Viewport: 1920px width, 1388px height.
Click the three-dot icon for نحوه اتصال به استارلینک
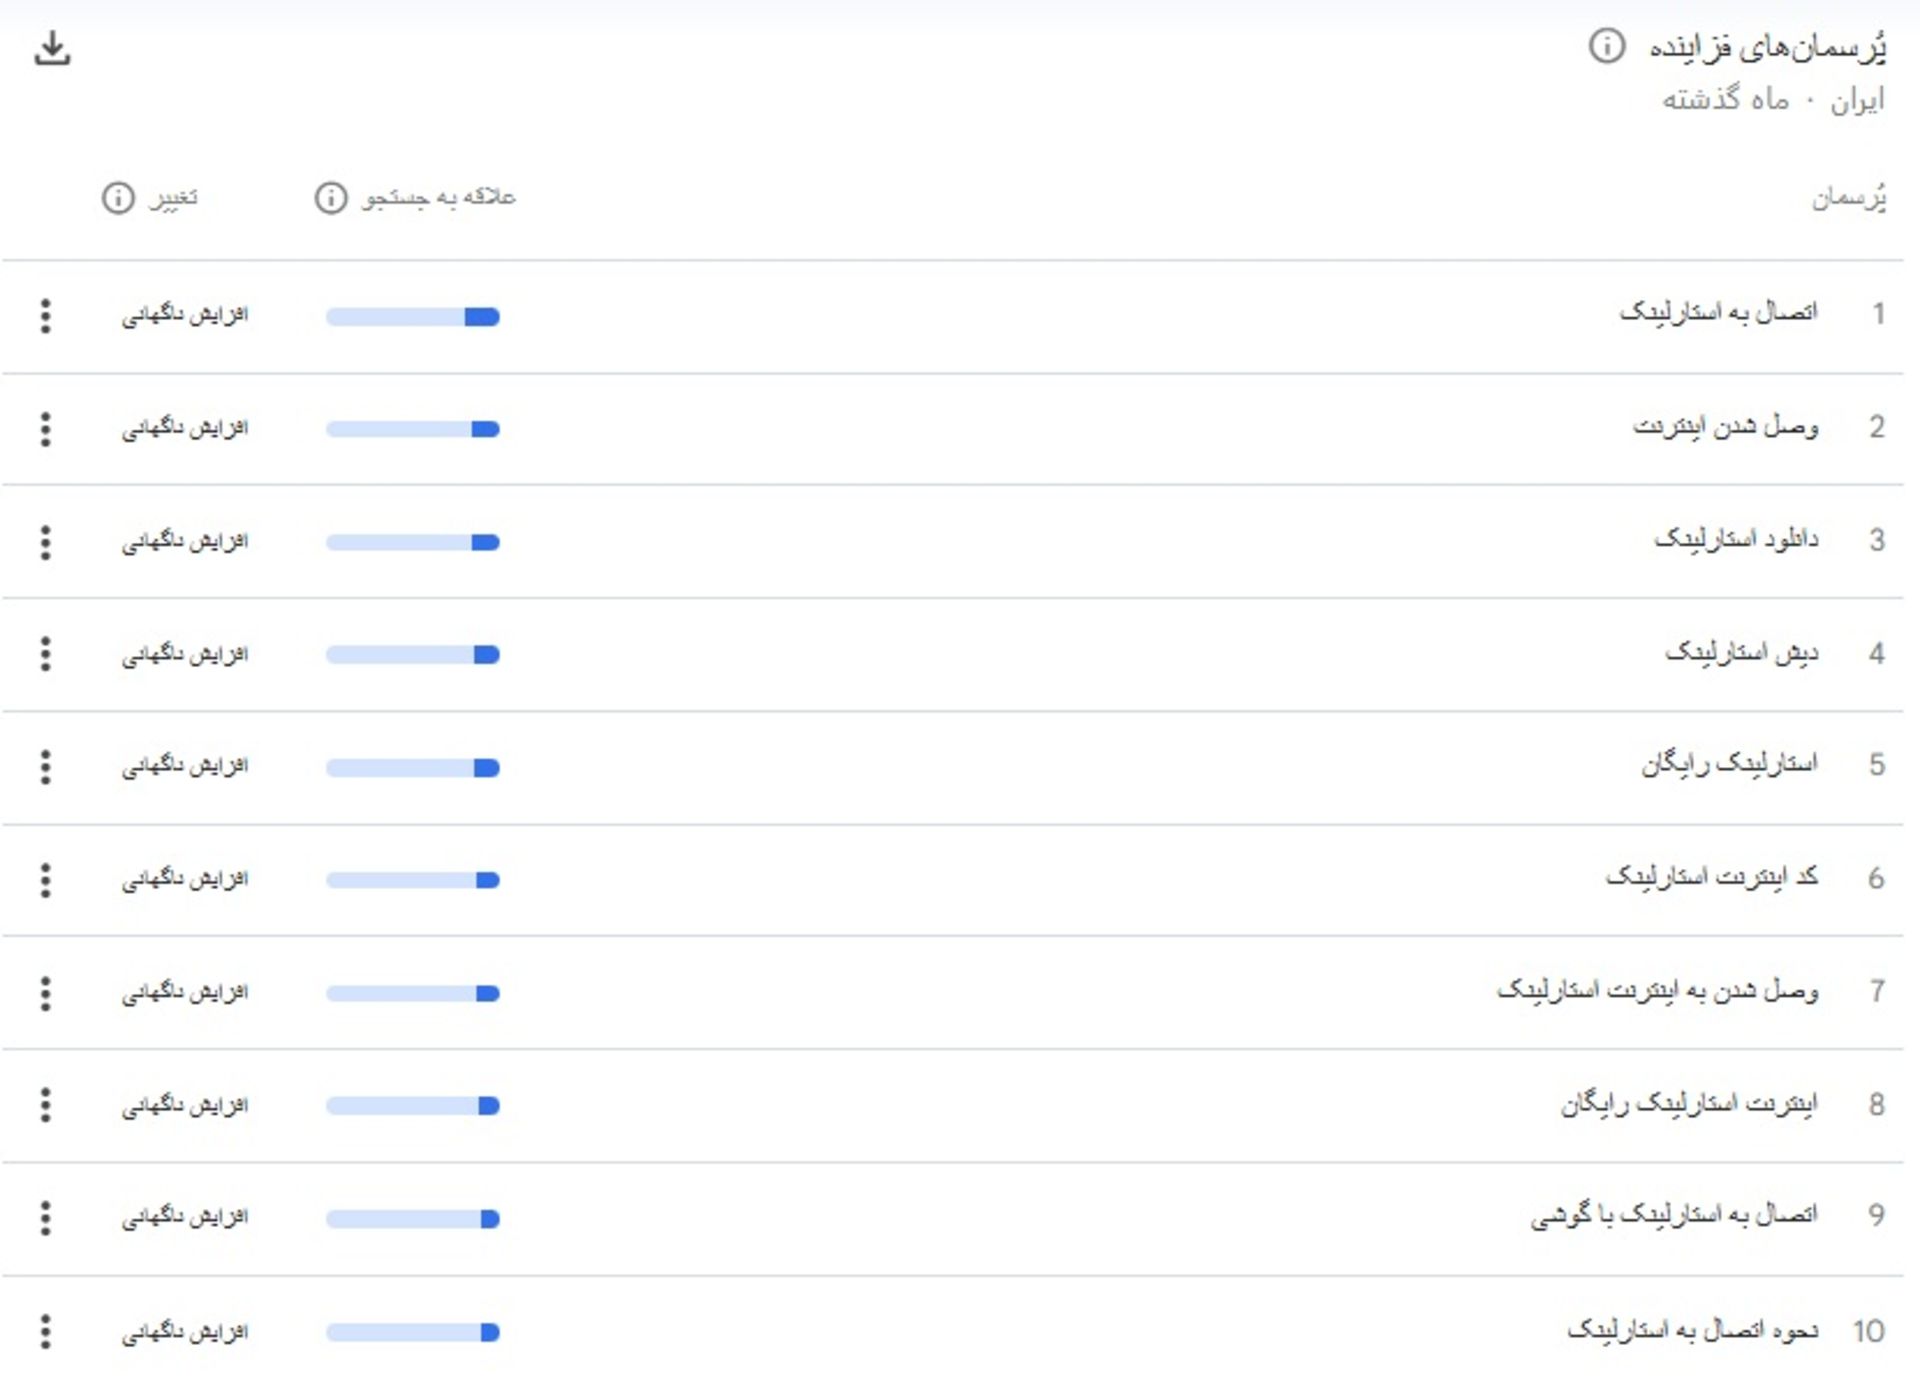[x=44, y=1331]
